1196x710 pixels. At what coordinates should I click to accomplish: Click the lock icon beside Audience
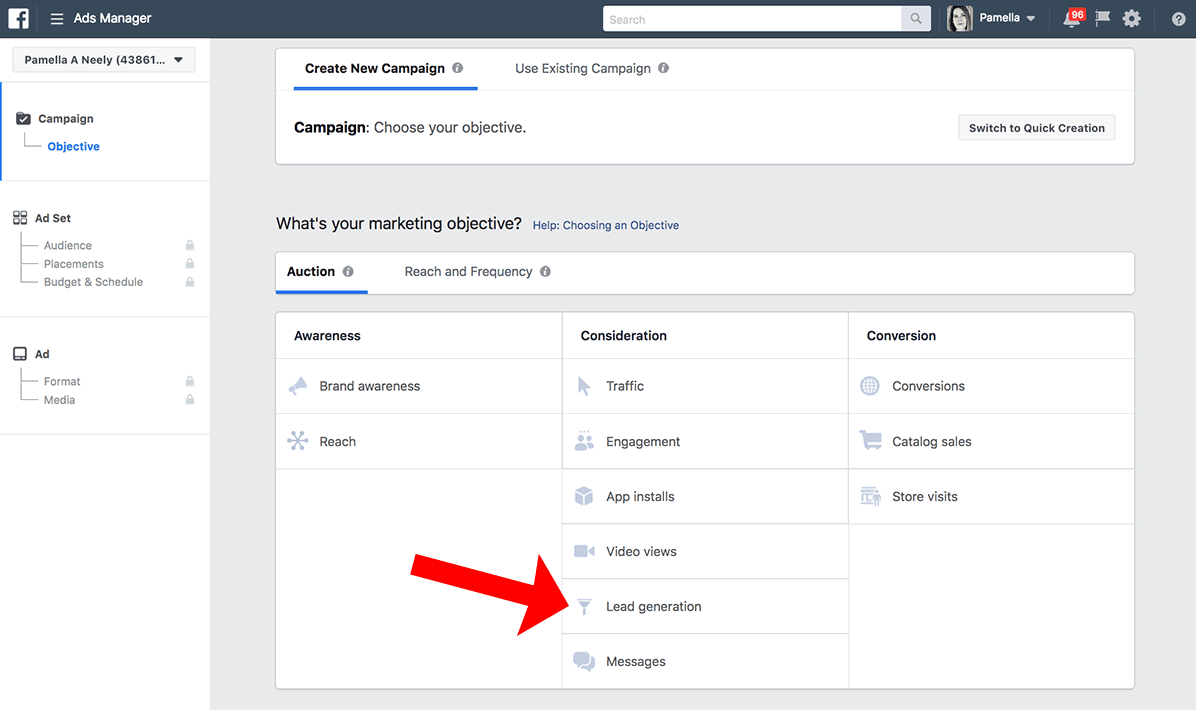190,245
